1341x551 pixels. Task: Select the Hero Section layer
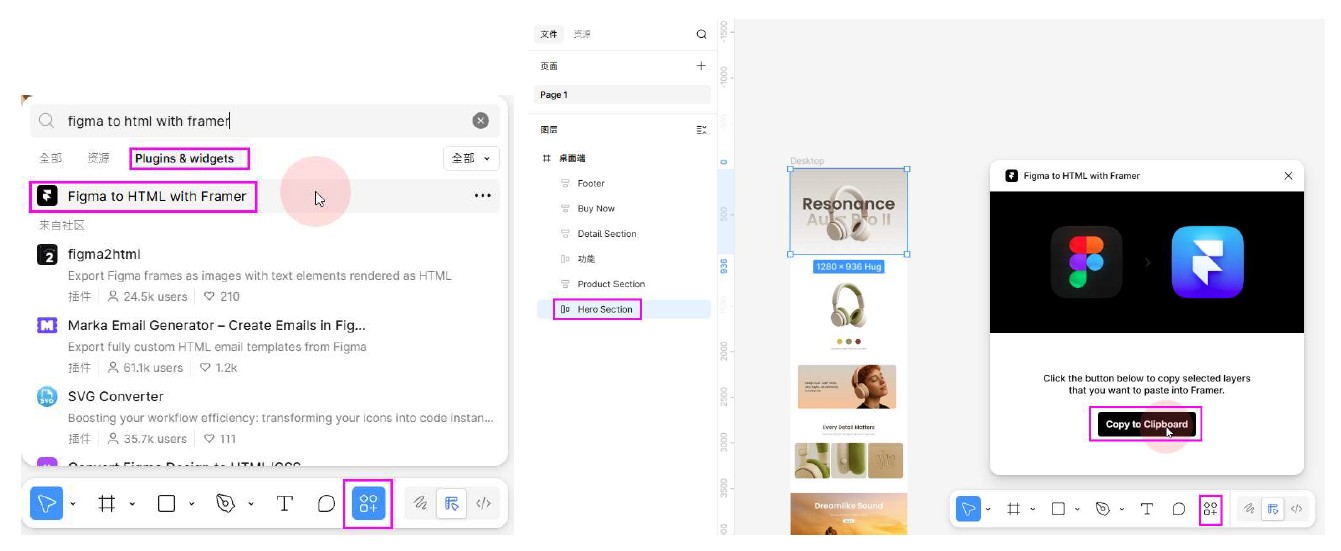point(604,309)
